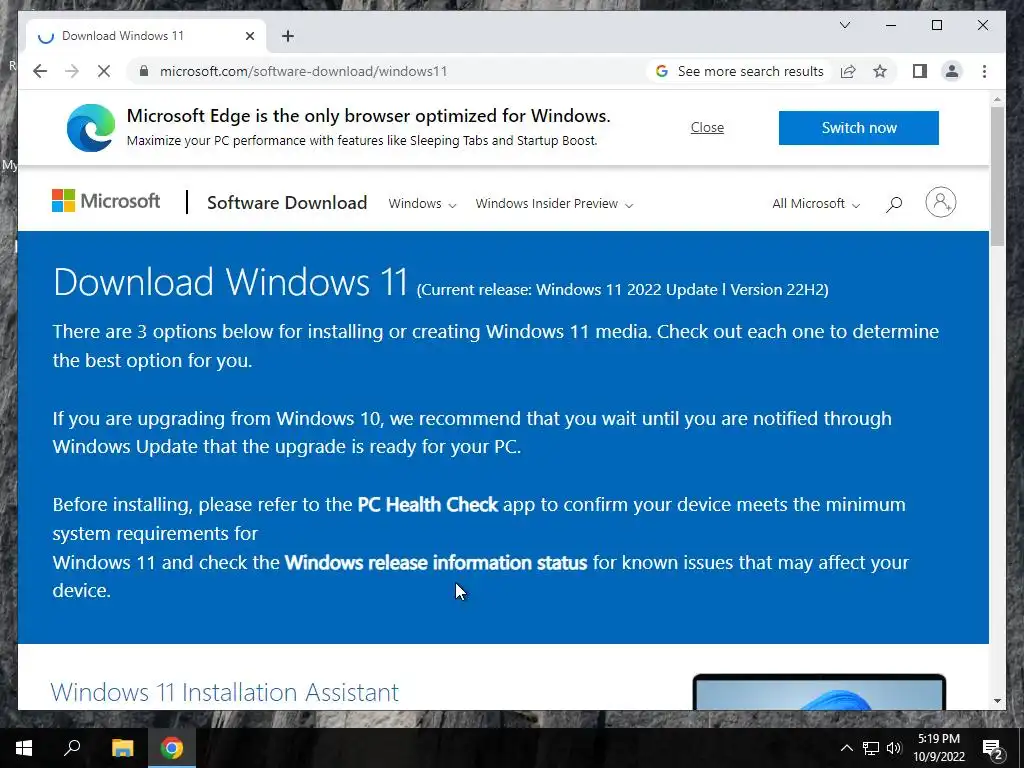The width and height of the screenshot is (1024, 768).
Task: Open the taskbar search
Action: click(72, 748)
